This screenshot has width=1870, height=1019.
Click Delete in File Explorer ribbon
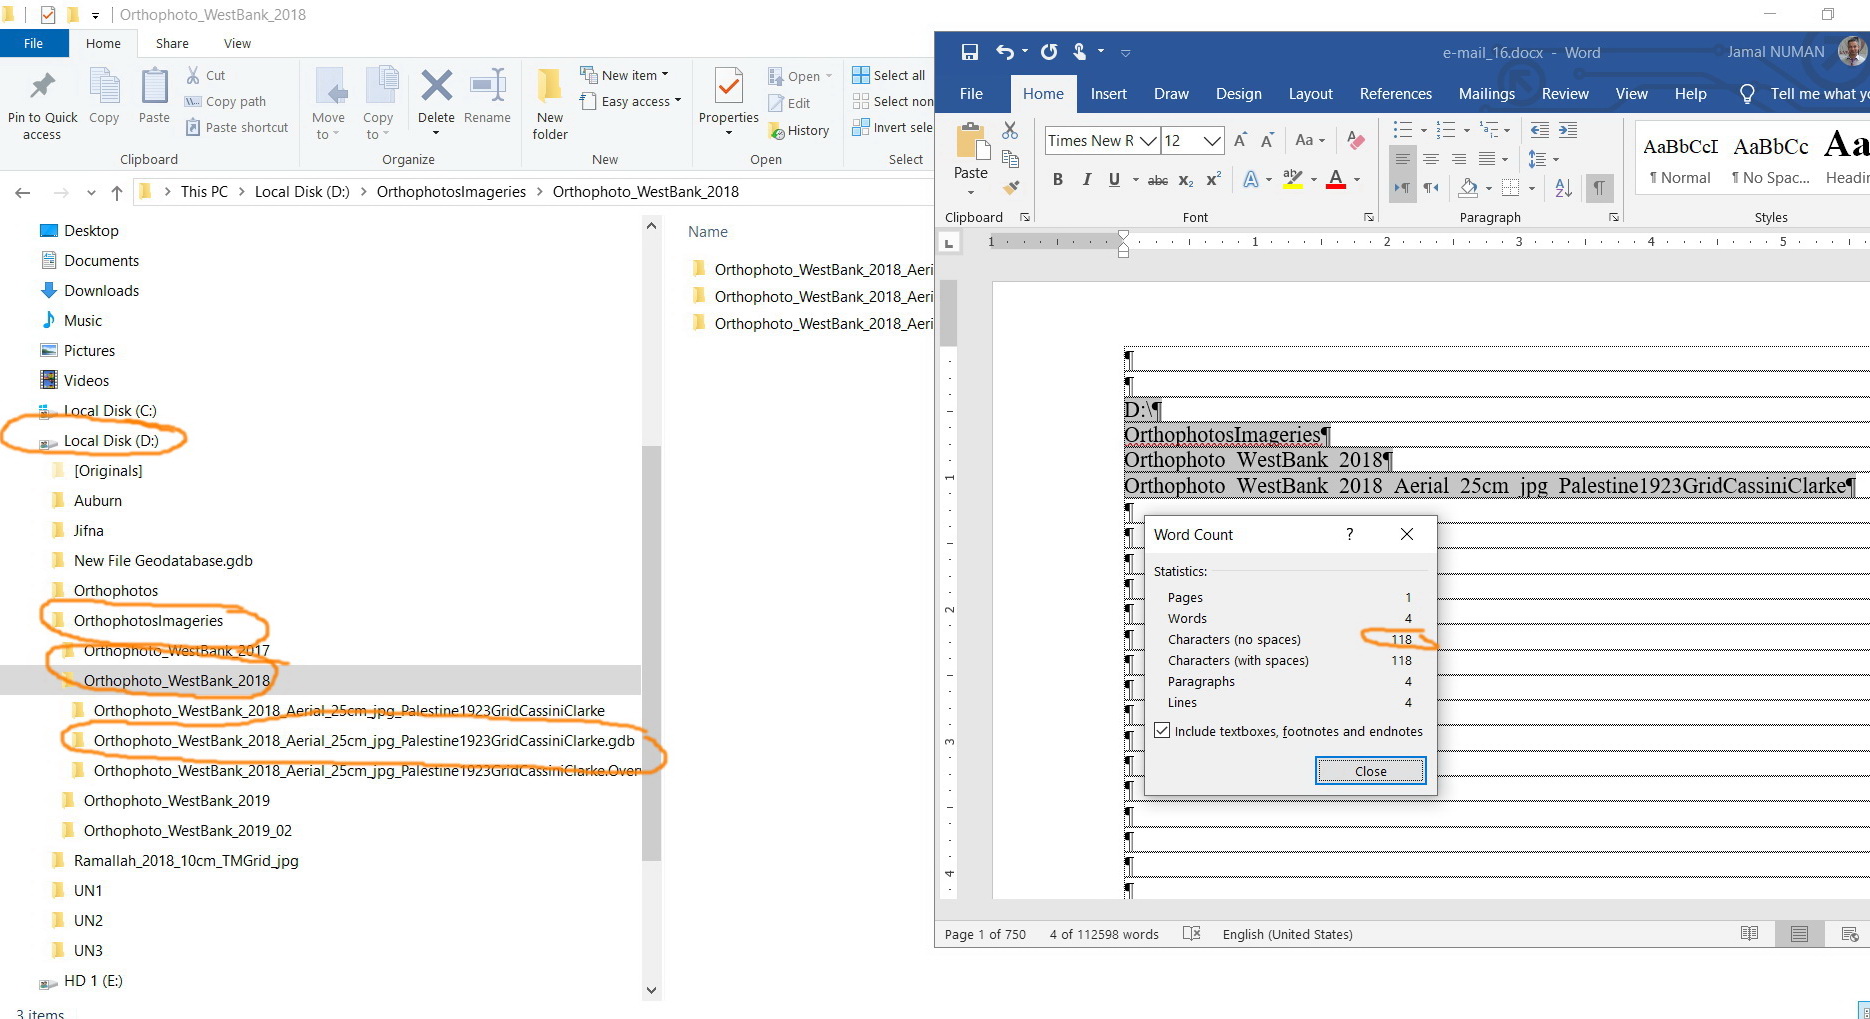[x=436, y=100]
